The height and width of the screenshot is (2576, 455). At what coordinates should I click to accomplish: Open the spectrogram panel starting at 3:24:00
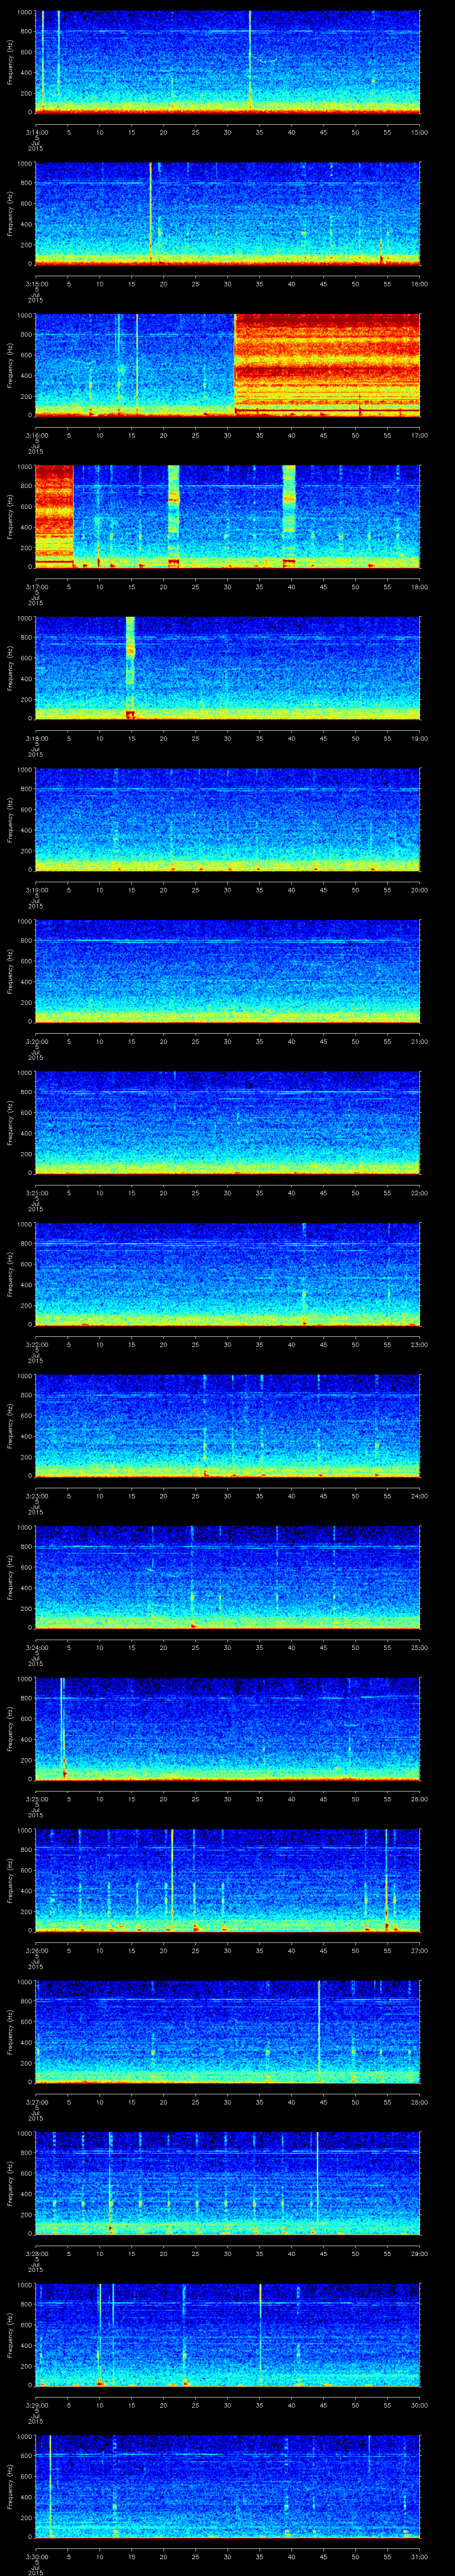coord(227,1577)
